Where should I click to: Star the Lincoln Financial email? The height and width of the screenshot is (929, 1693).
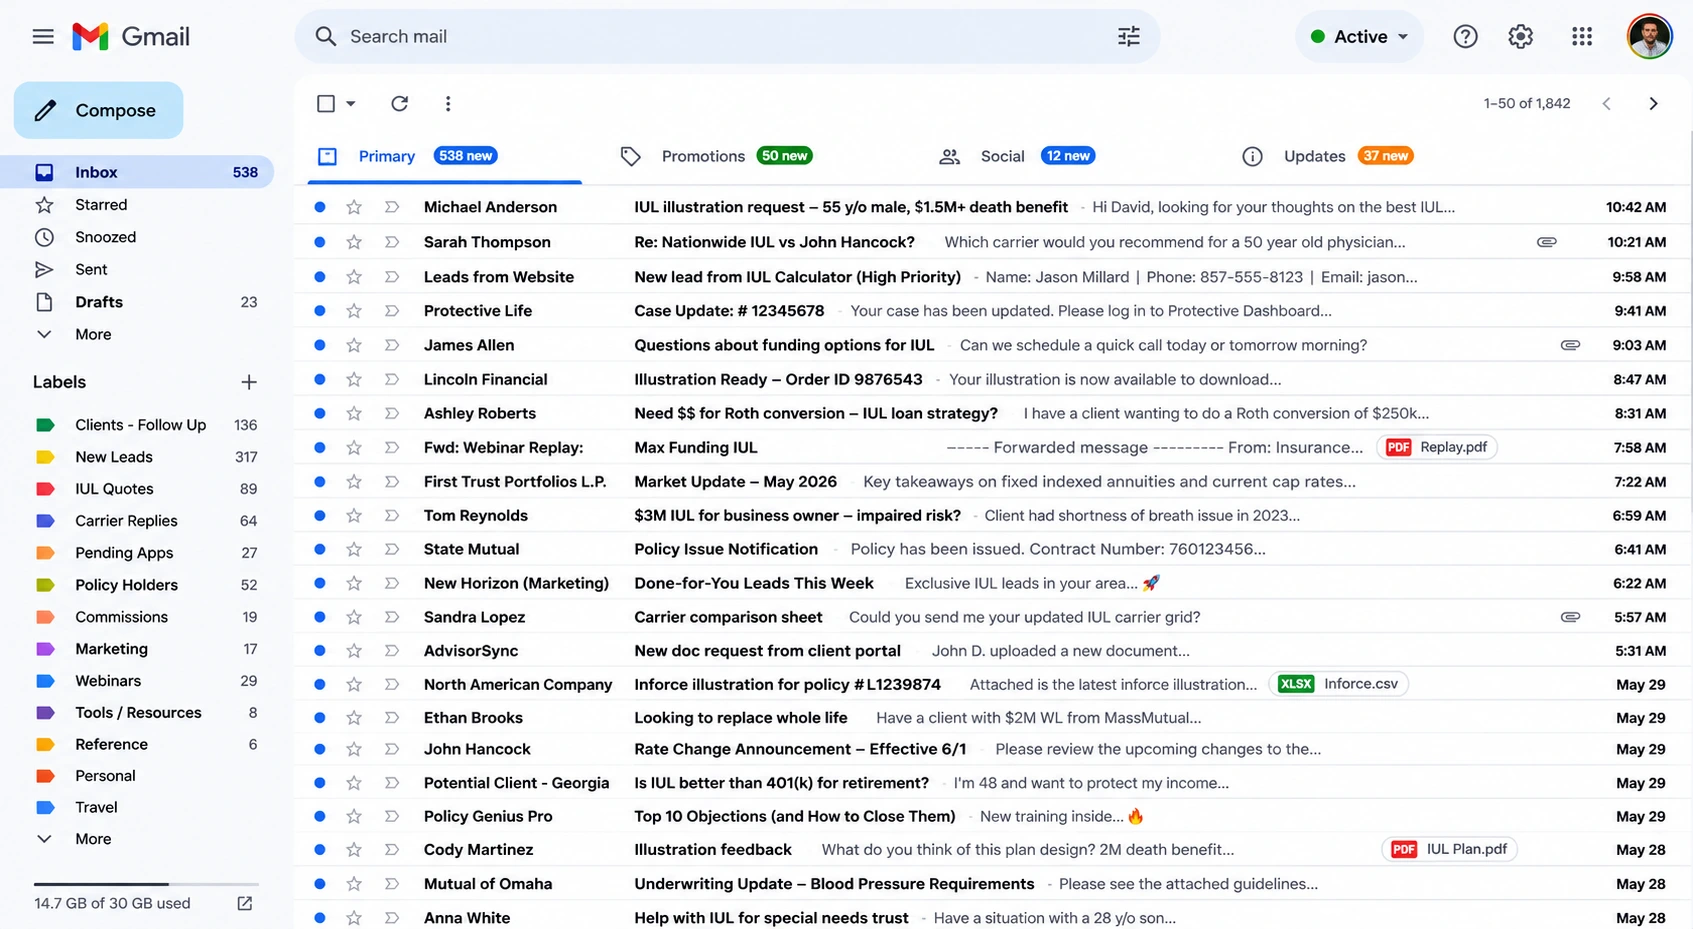354,379
